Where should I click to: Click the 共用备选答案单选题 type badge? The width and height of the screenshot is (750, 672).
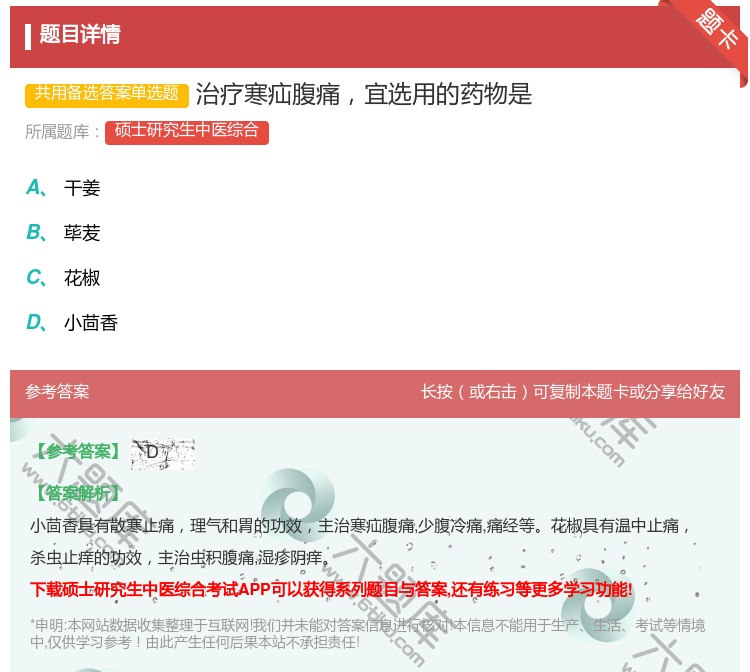pos(107,94)
